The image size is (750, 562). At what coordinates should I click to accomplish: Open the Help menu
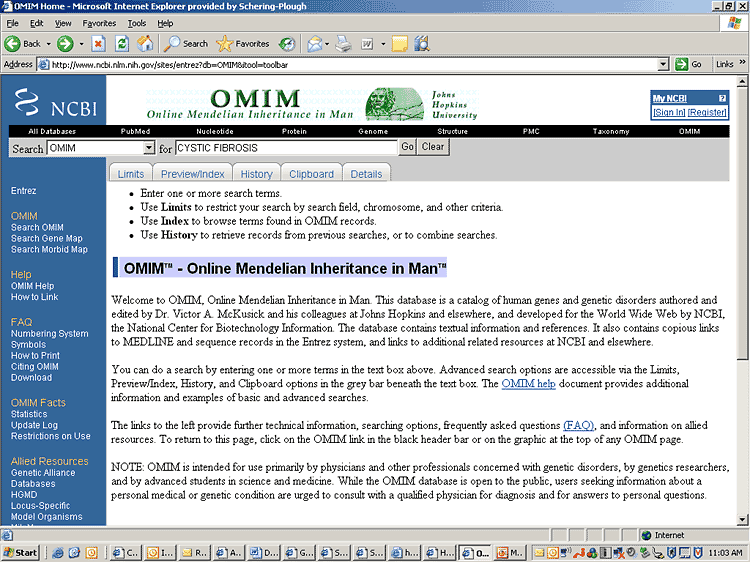click(165, 23)
